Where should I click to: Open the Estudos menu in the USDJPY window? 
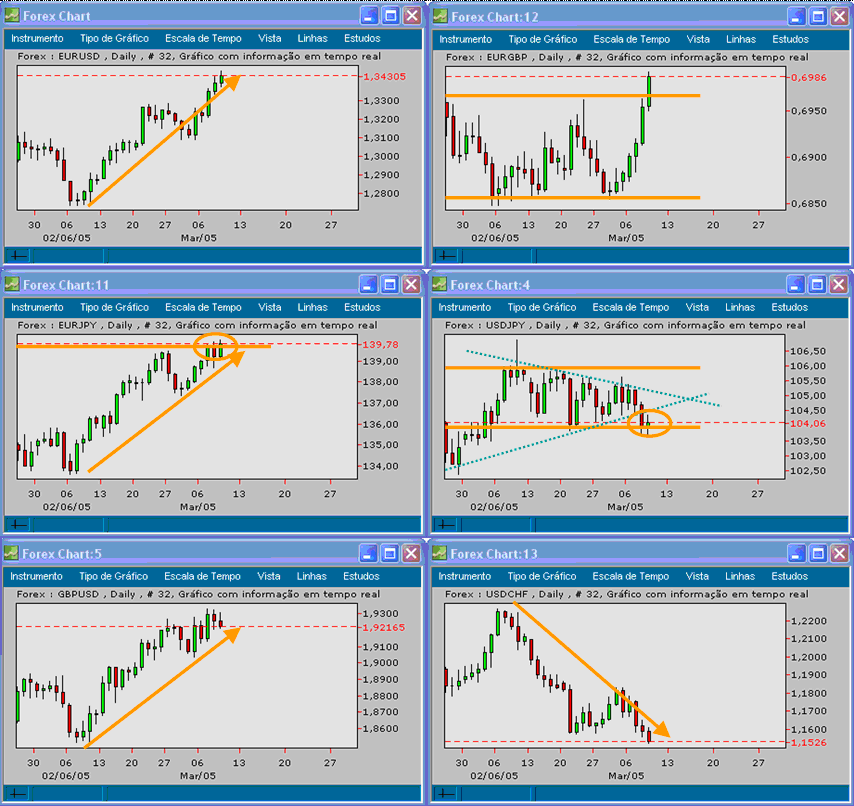tap(790, 307)
